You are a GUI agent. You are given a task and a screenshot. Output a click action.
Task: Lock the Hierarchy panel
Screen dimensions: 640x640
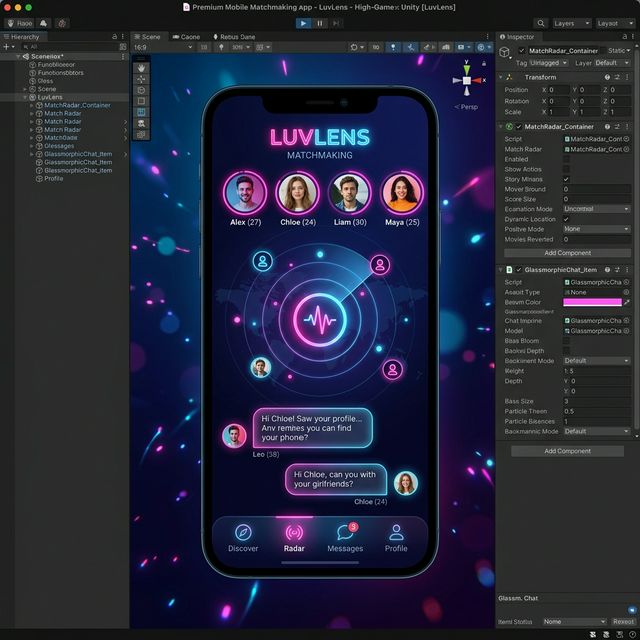[114, 37]
